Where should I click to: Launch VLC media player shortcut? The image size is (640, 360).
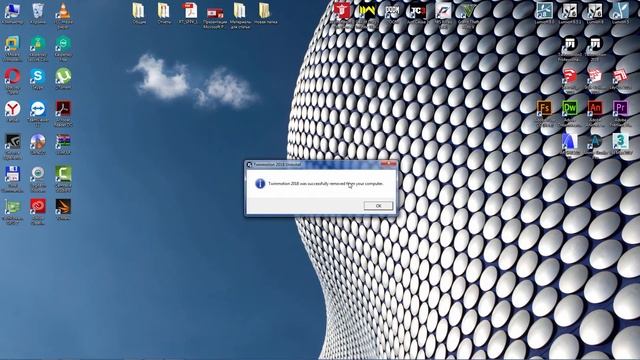point(63,15)
